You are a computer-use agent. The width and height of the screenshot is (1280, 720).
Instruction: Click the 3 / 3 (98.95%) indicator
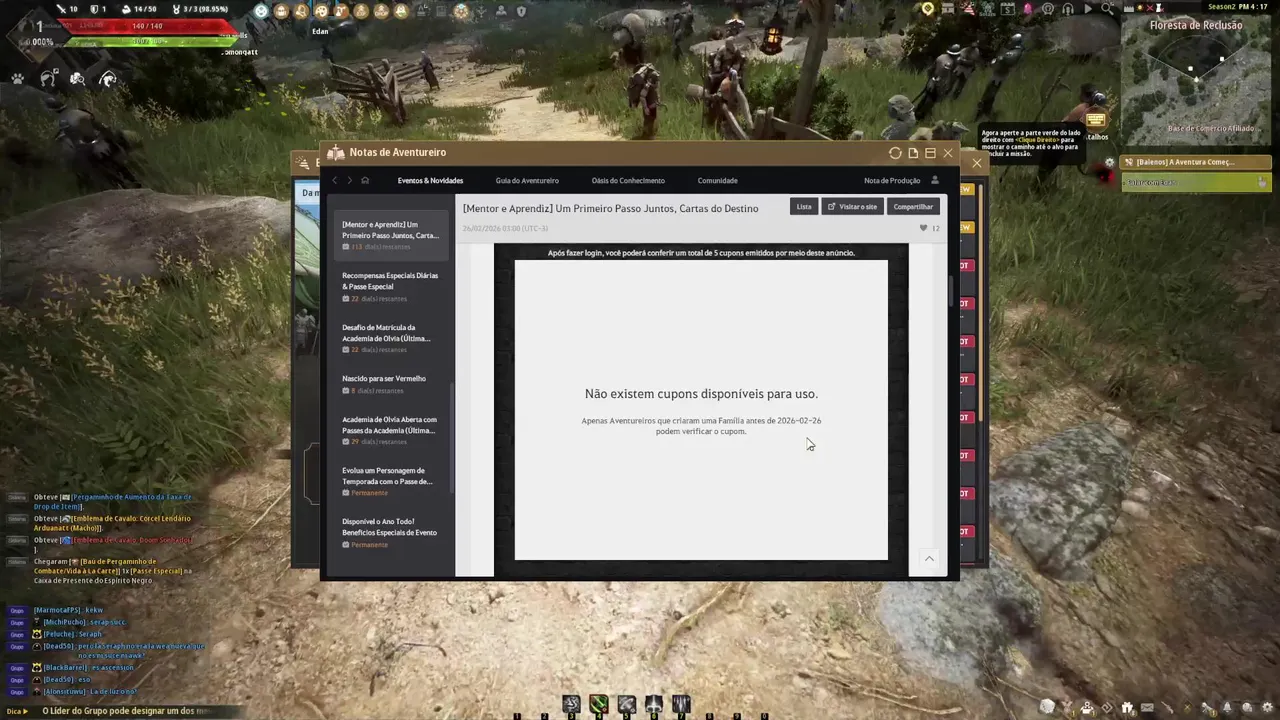(x=199, y=9)
